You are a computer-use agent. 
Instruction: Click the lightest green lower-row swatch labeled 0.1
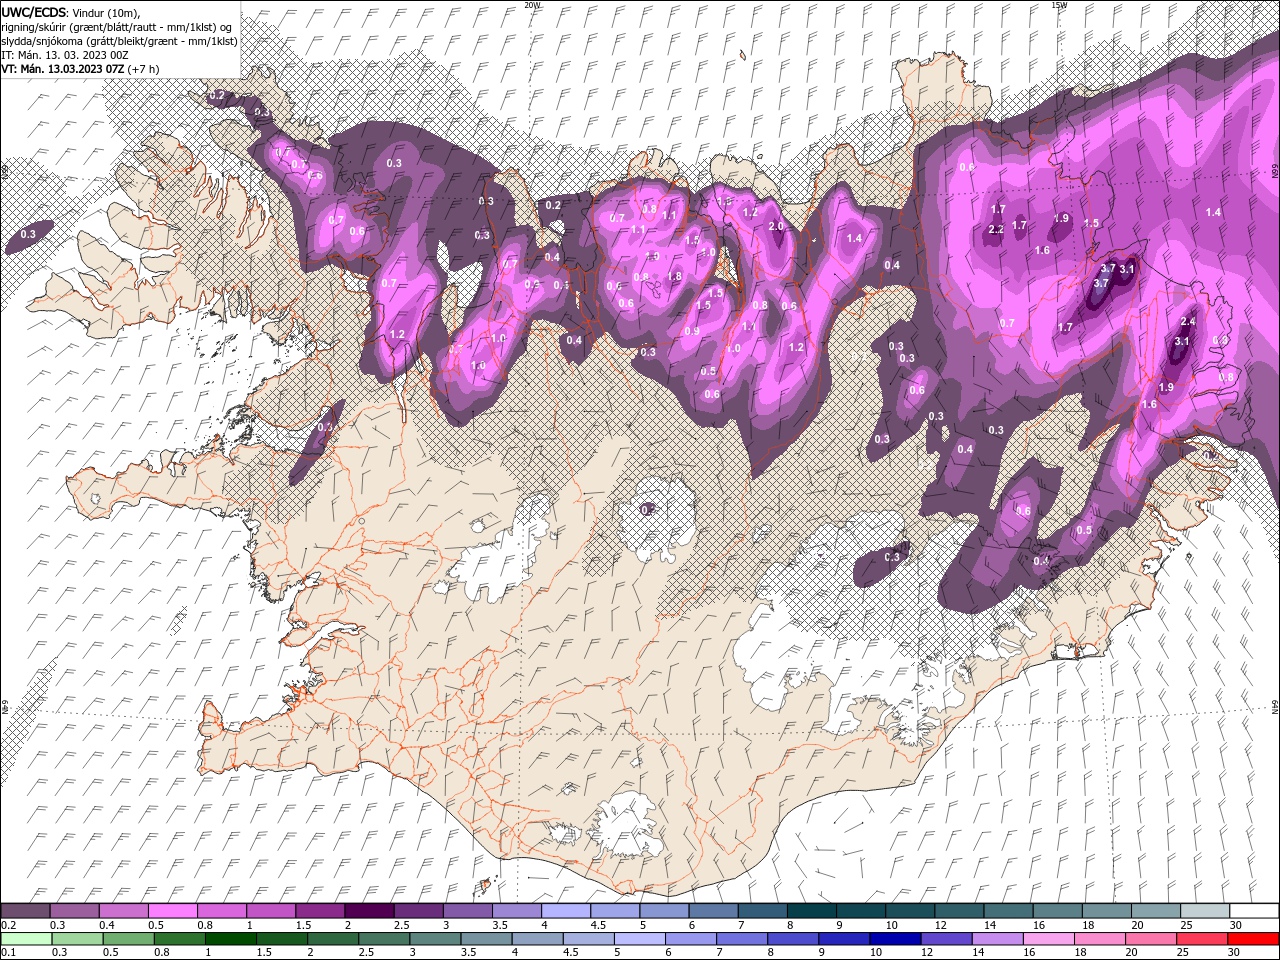coord(26,938)
